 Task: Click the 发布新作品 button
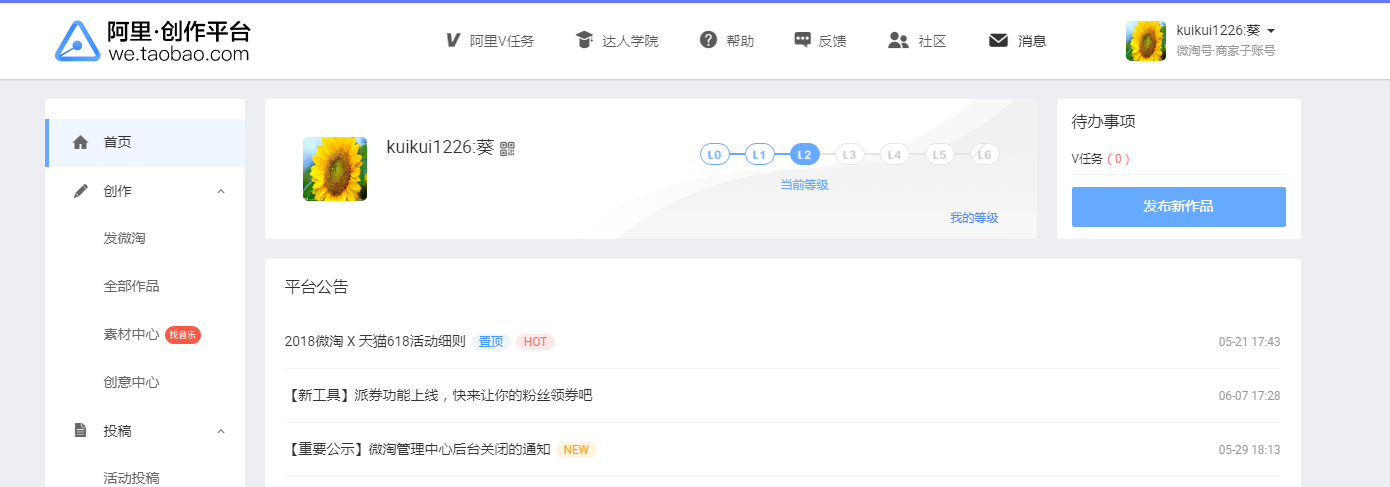1179,207
